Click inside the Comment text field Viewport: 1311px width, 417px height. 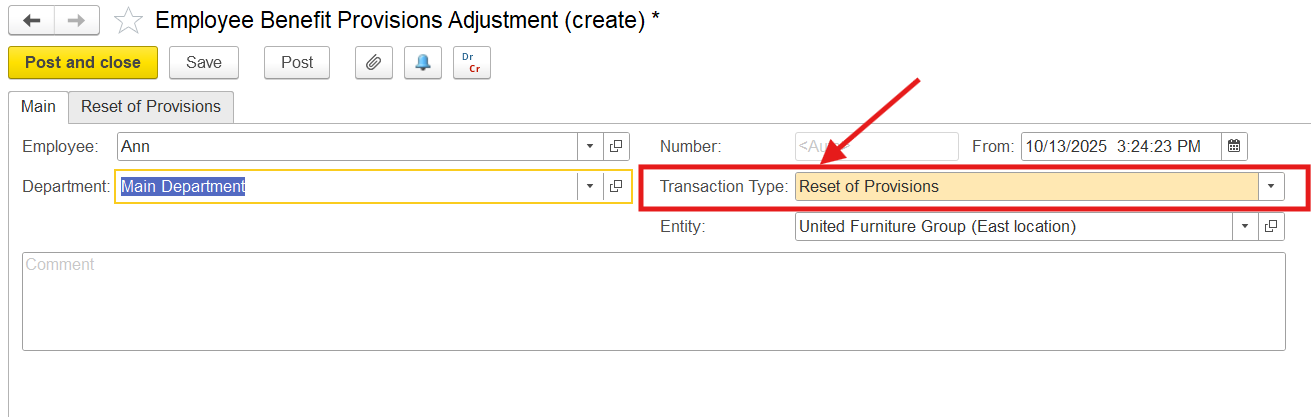(653, 301)
